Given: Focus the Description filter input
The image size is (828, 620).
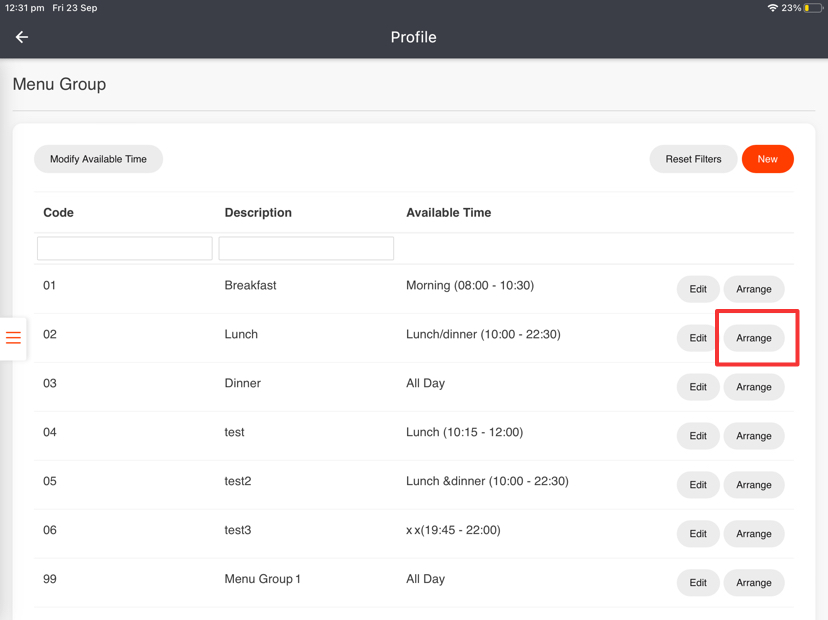Looking at the screenshot, I should 306,248.
